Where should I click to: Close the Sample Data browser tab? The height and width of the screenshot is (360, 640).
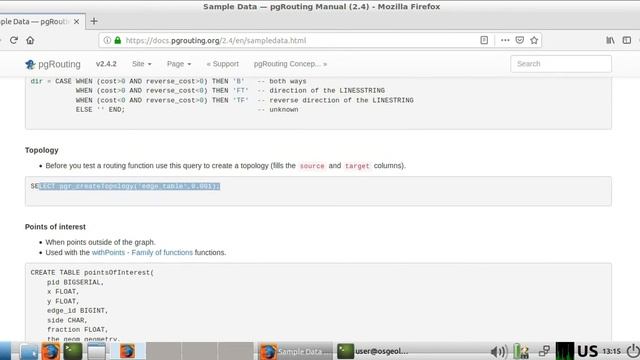tap(76, 22)
